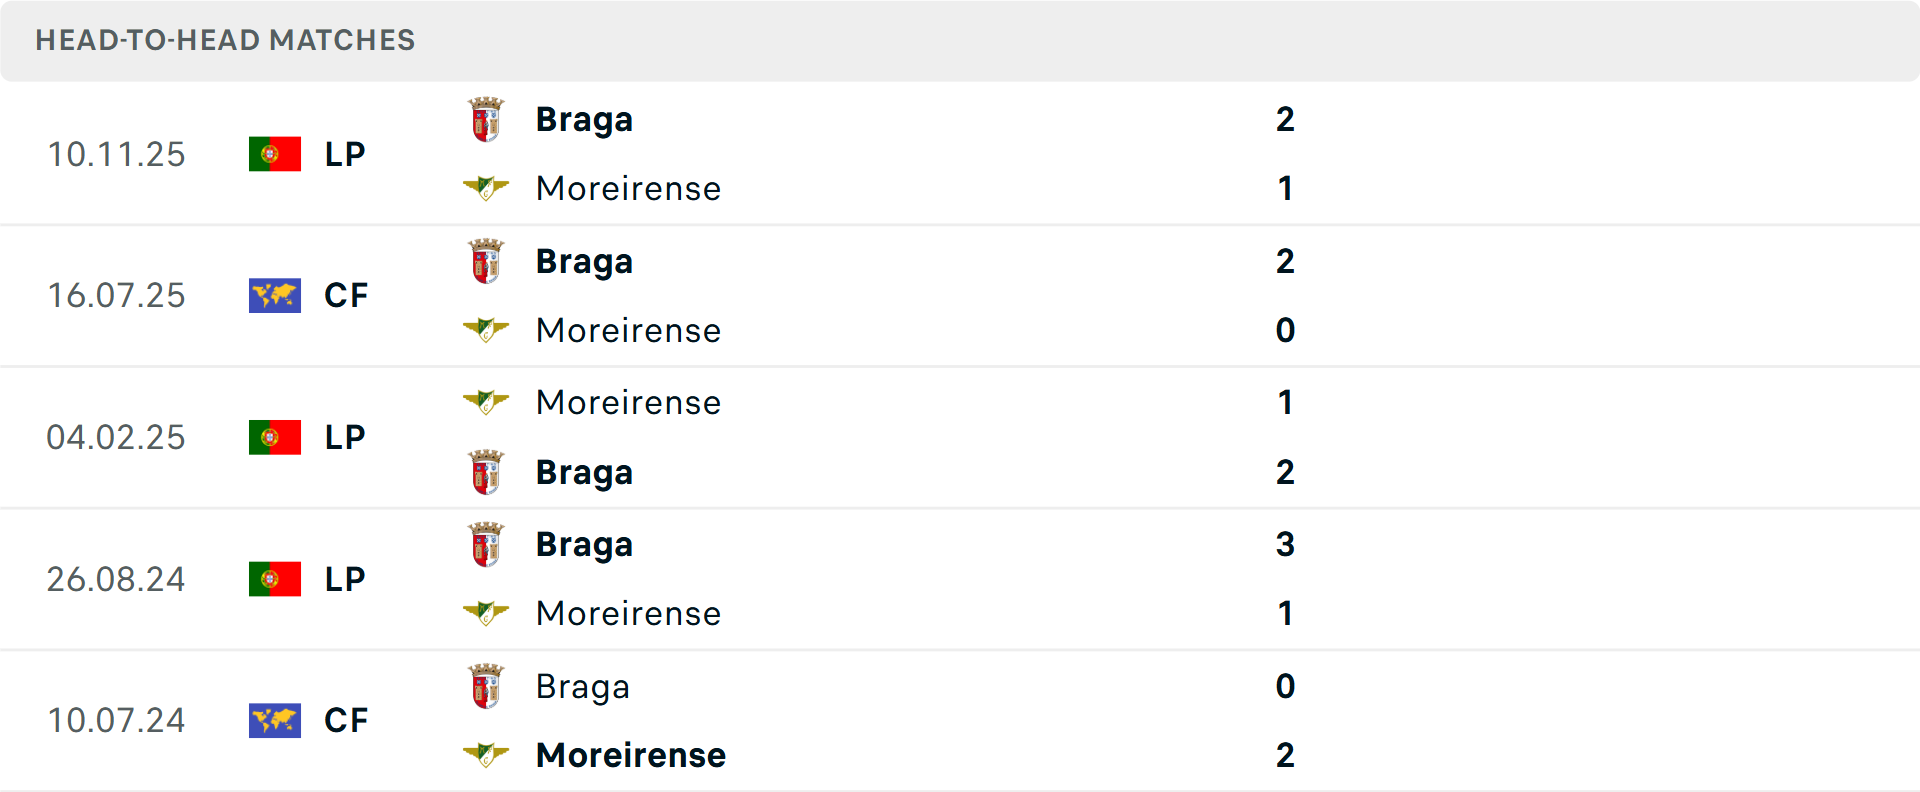1920x792 pixels.
Task: Select the full 04.02.25 match row
Action: 960,437
